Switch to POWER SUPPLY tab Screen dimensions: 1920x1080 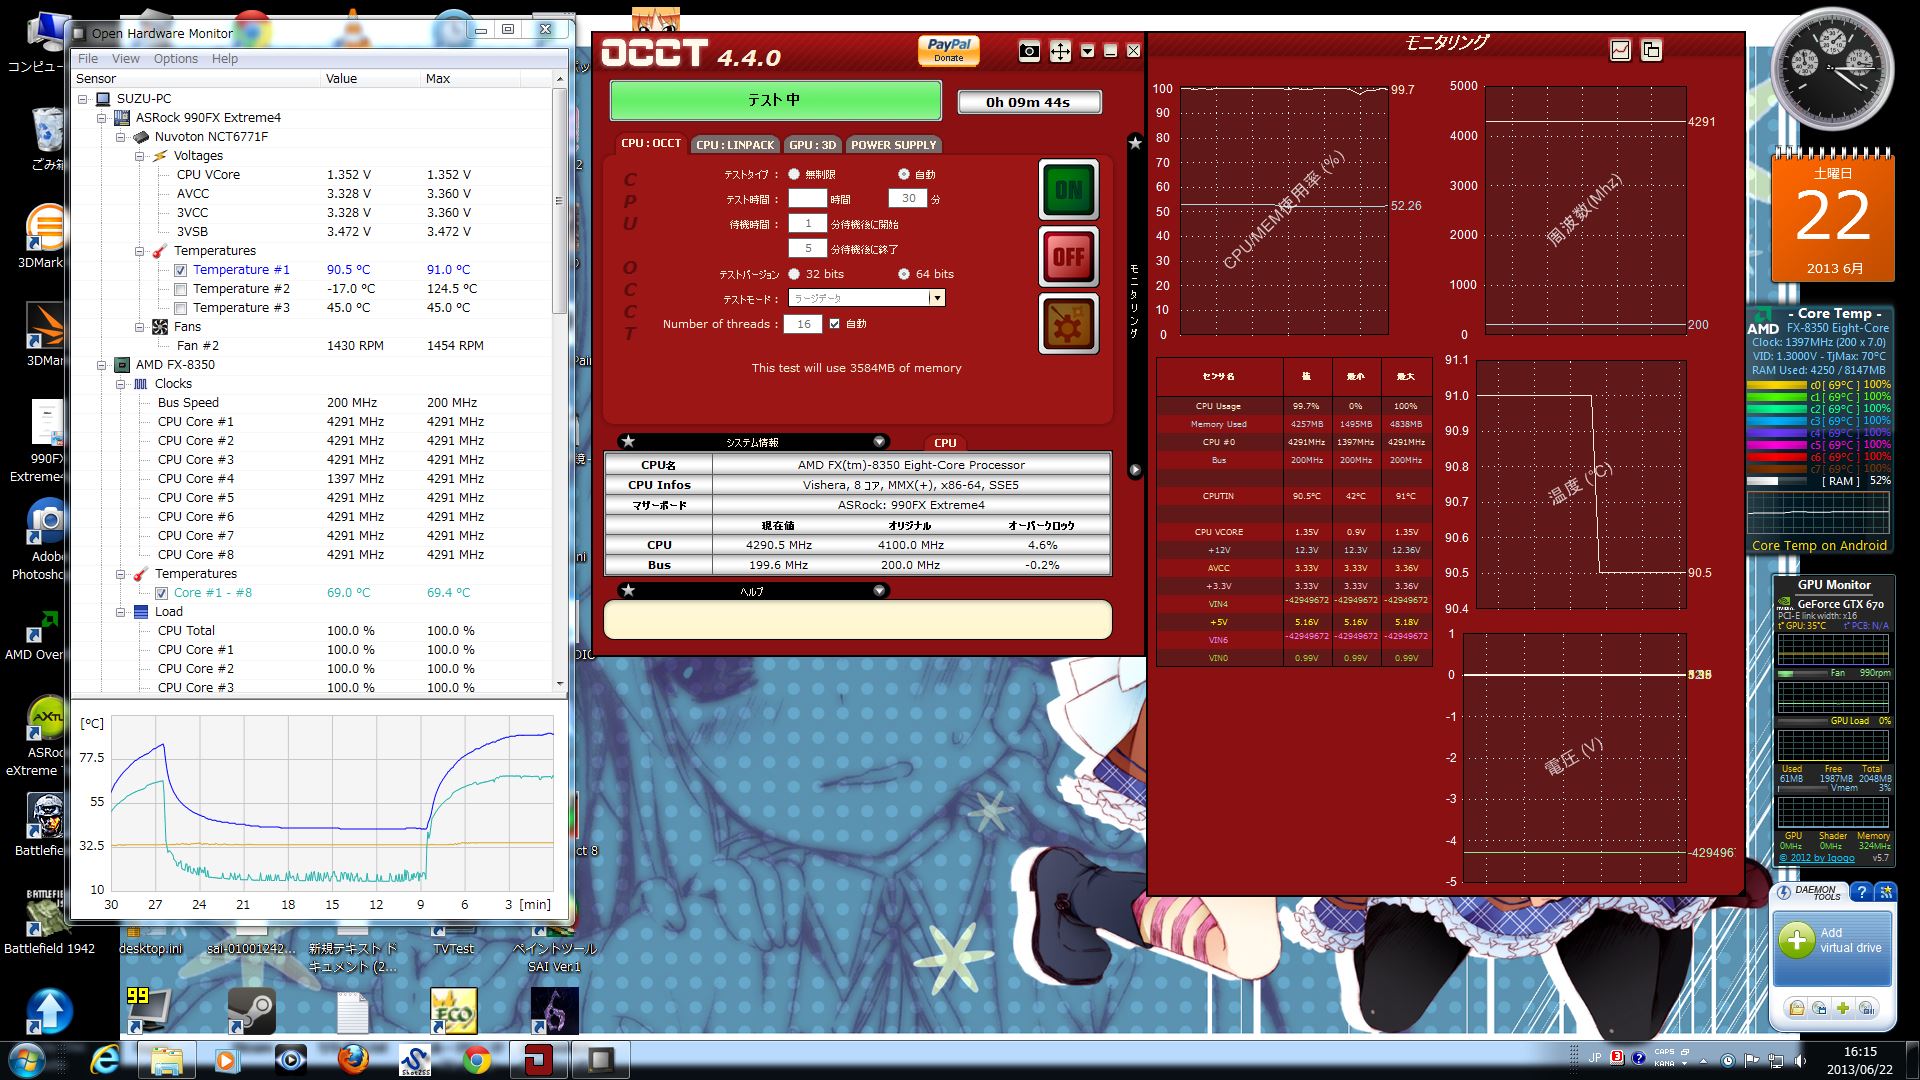pyautogui.click(x=893, y=145)
